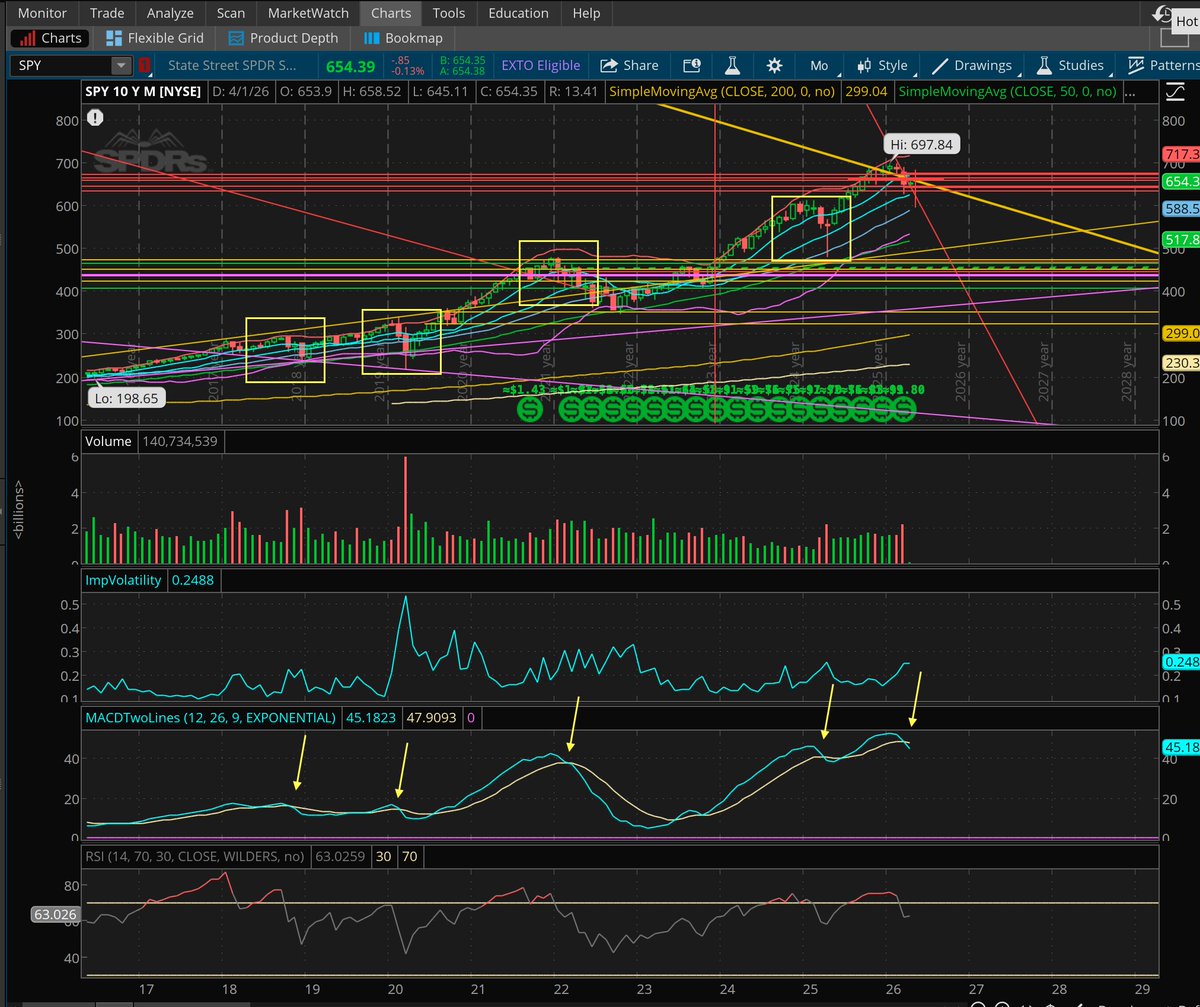Click the empty square box below Hot

(1174, 38)
